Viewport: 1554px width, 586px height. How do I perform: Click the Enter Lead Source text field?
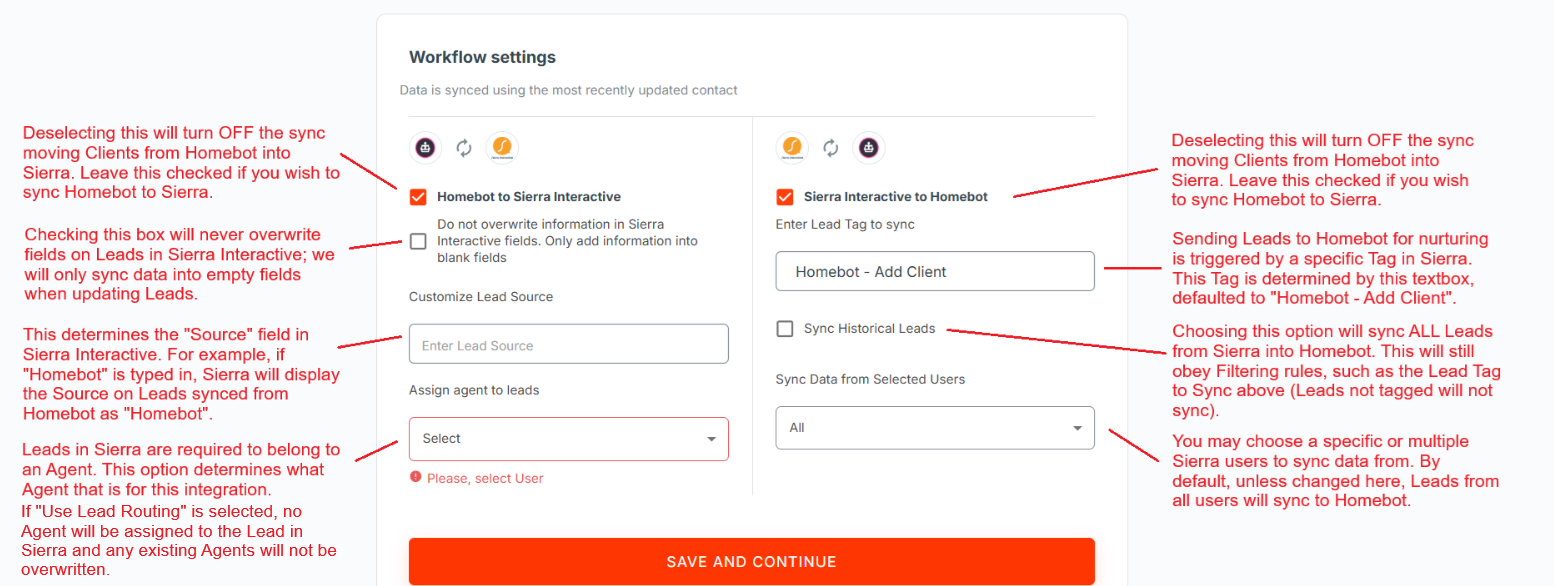(568, 345)
